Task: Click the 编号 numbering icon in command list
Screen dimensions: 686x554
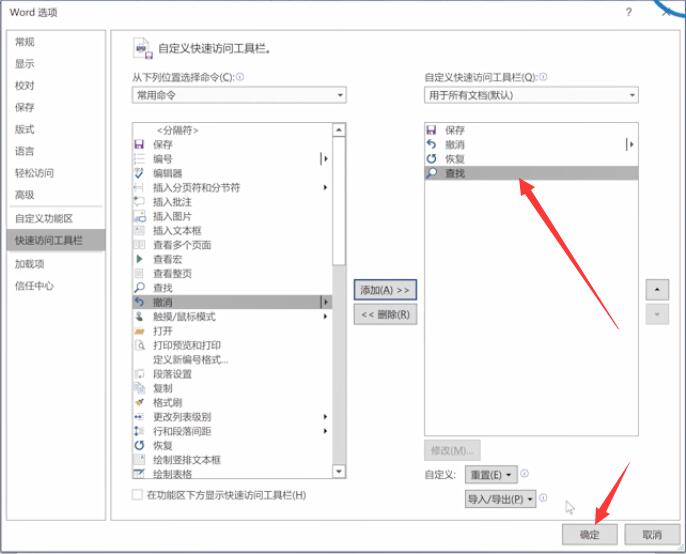Action: (139, 159)
